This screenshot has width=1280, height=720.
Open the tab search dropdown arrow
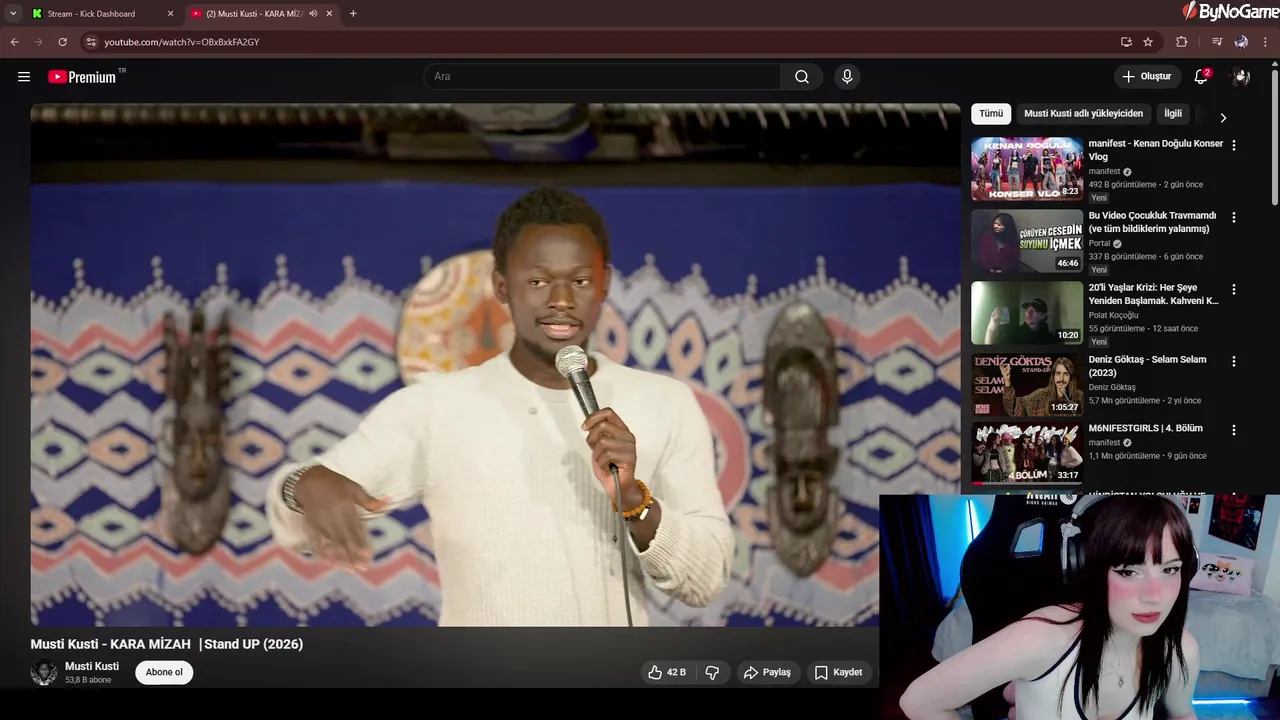[13, 14]
